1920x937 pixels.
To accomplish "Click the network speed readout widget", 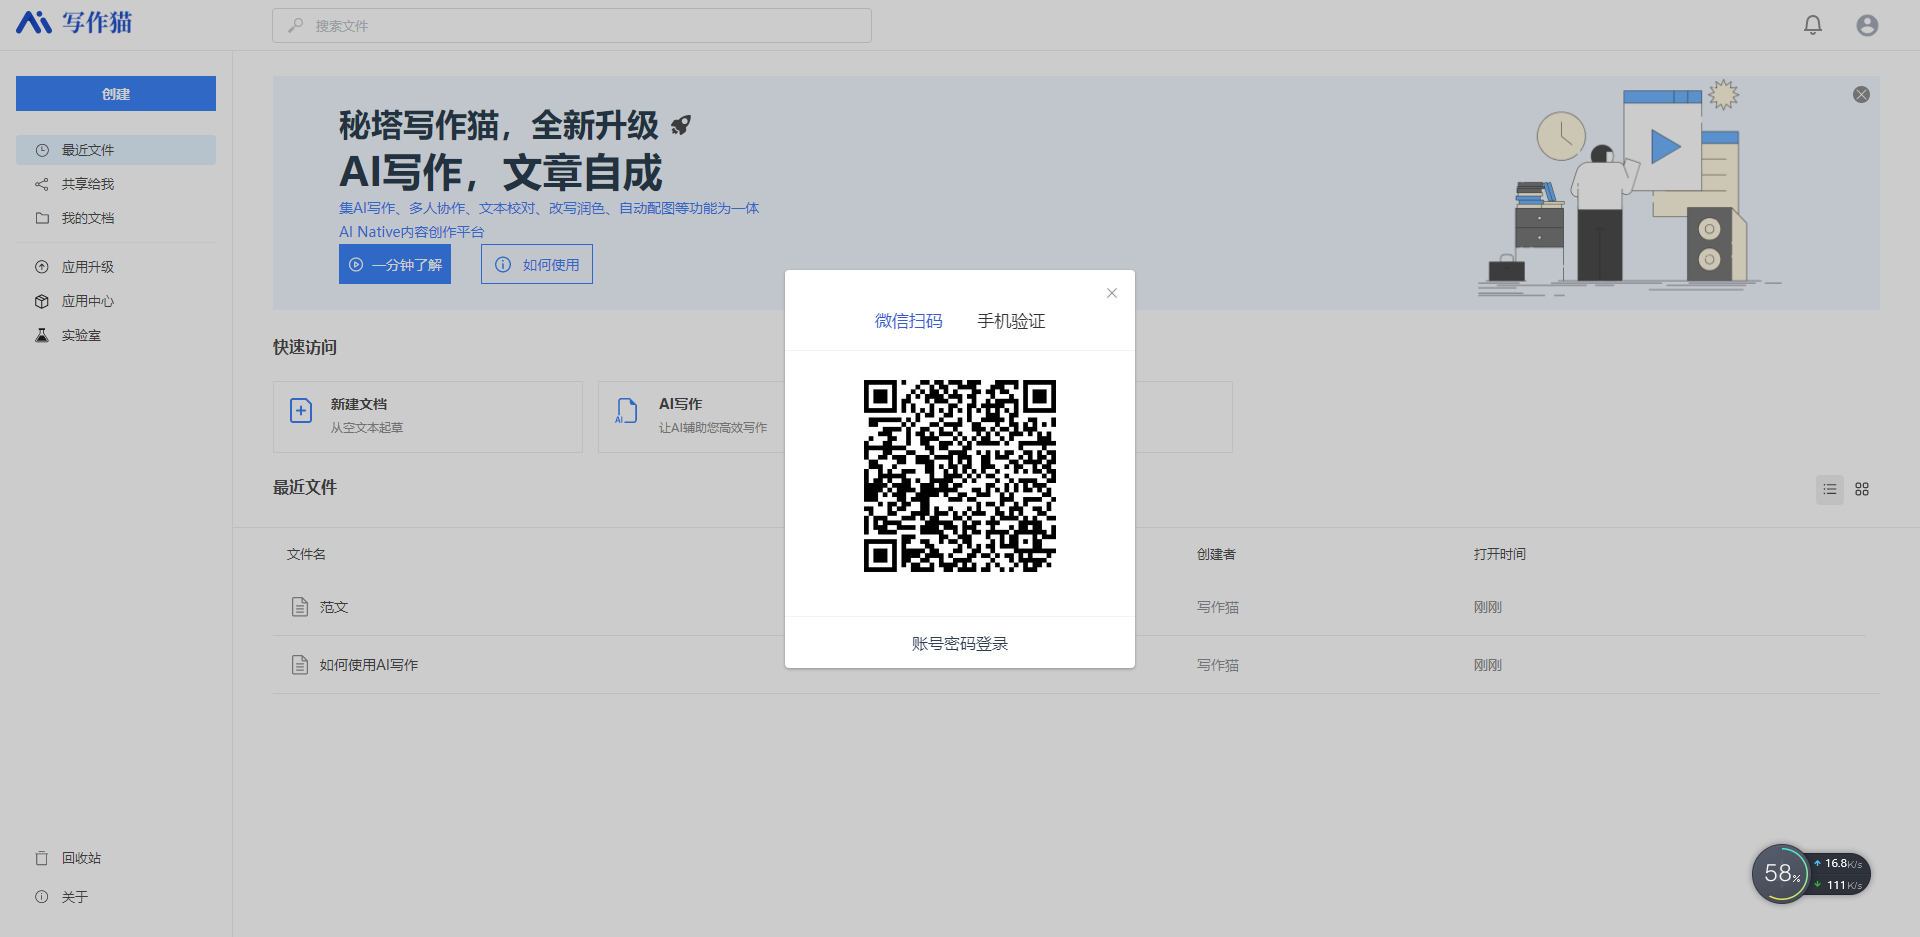I will pyautogui.click(x=1841, y=874).
